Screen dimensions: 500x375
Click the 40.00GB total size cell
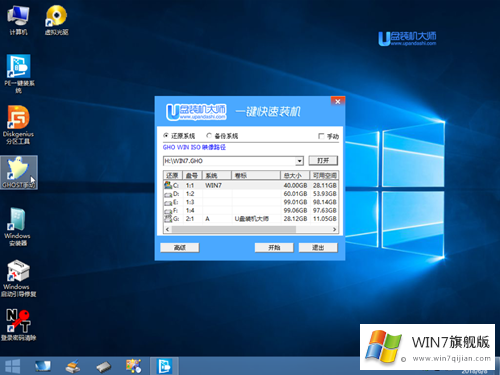pyautogui.click(x=295, y=185)
